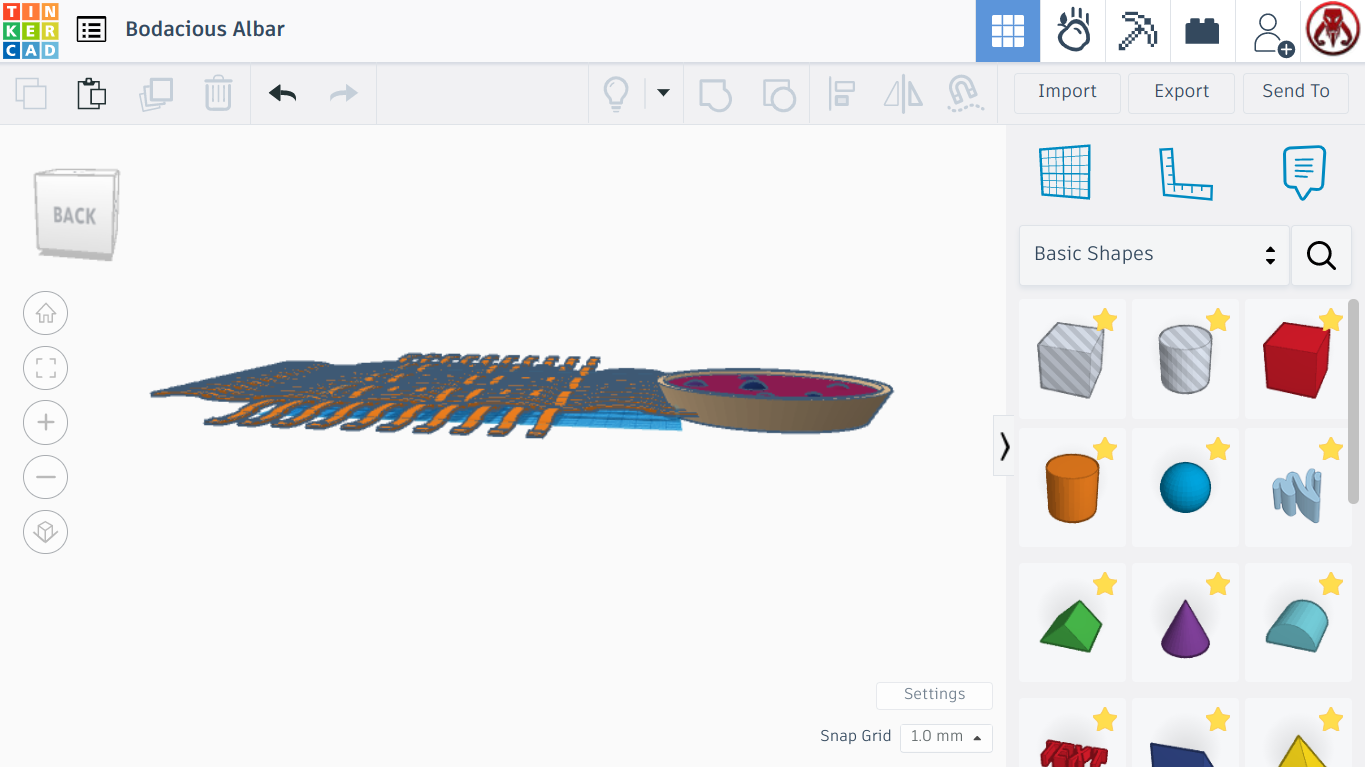Redo the last action

click(344, 94)
